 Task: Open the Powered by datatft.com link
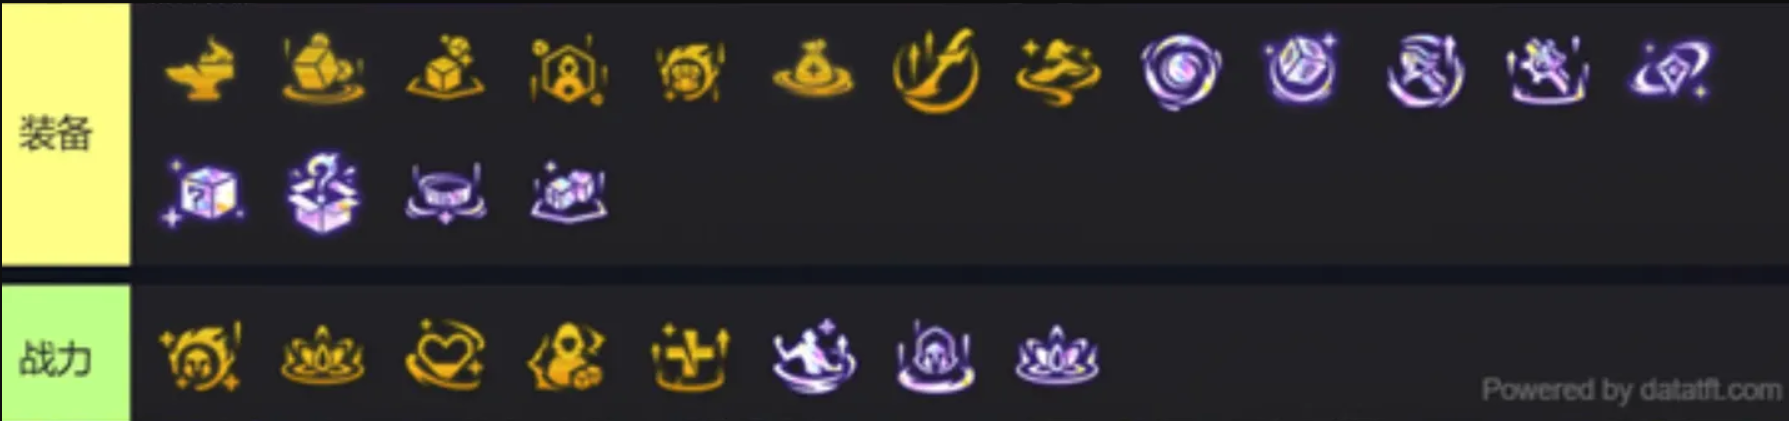1631,390
